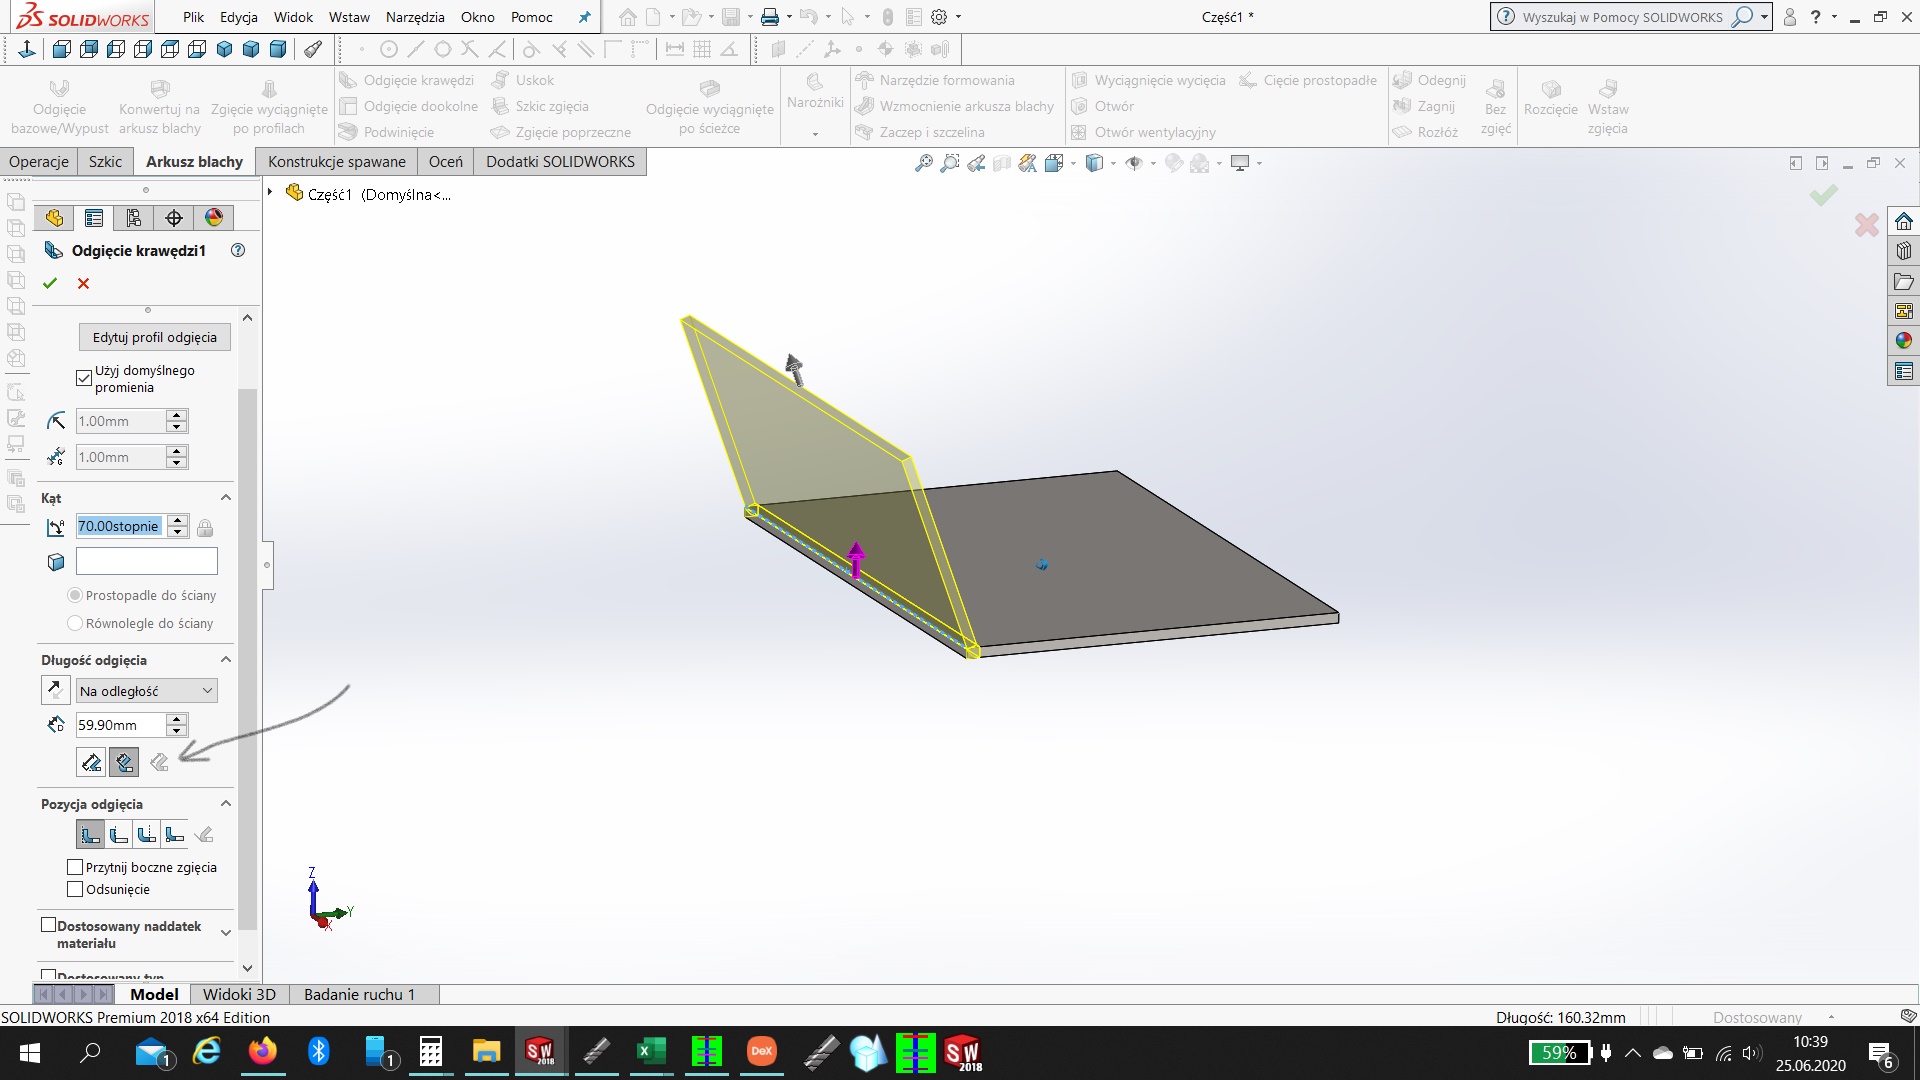The height and width of the screenshot is (1080, 1920).
Task: Pin the SOLIDWORKS menu bar
Action: pos(584,17)
